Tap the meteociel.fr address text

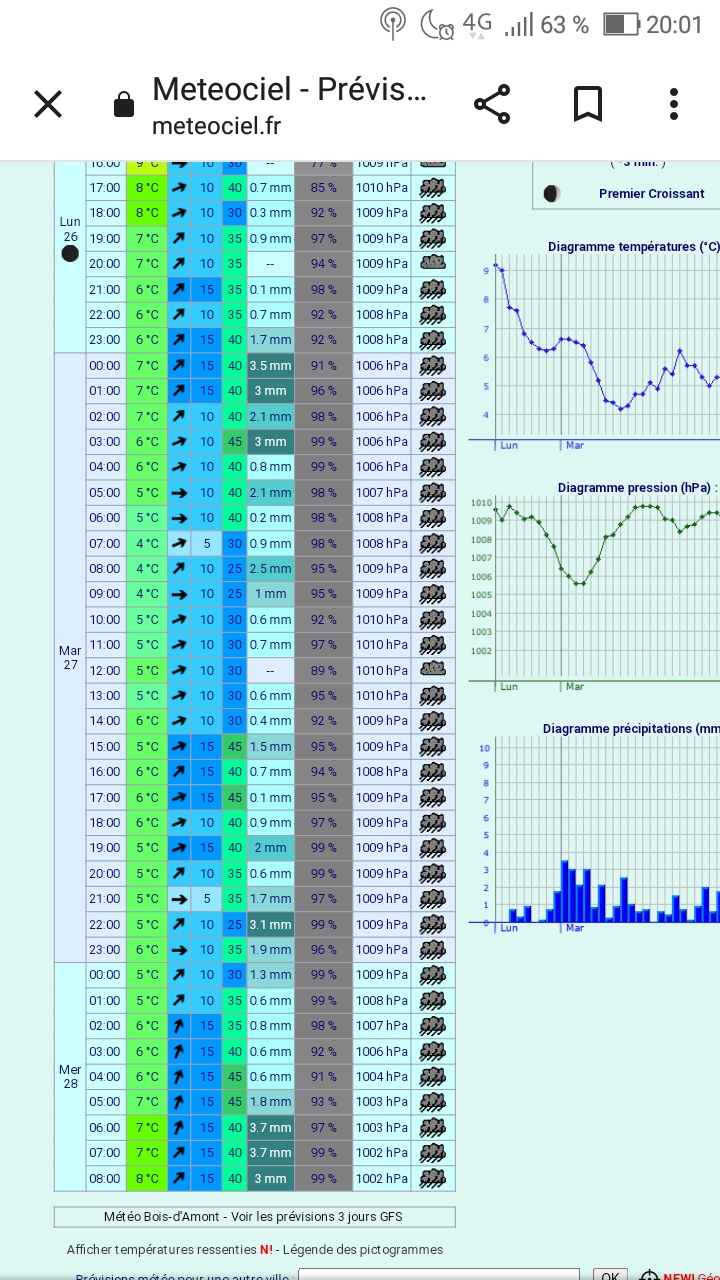[x=216, y=125]
